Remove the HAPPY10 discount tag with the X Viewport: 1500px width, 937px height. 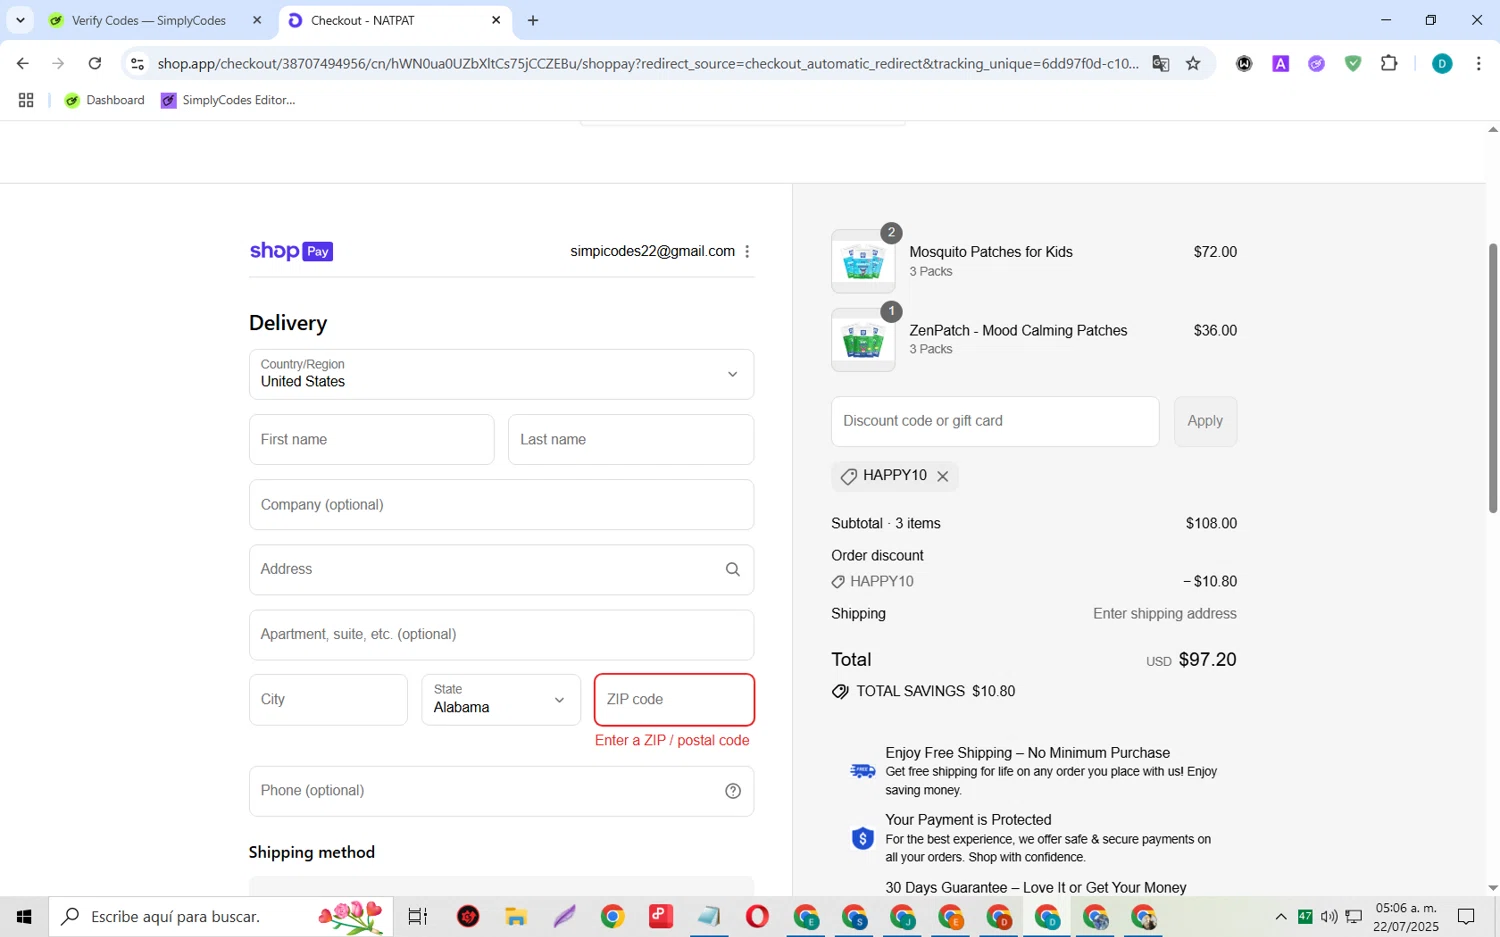[x=942, y=477]
